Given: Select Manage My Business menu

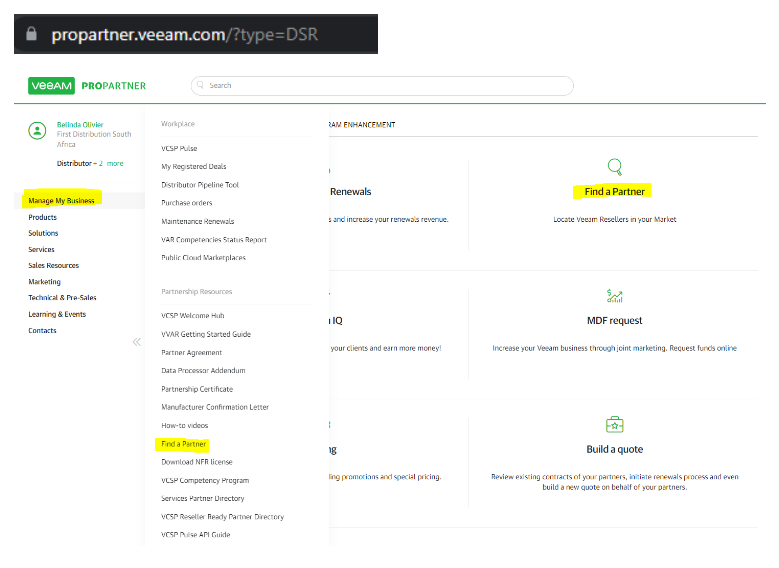Looking at the screenshot, I should coord(61,201).
